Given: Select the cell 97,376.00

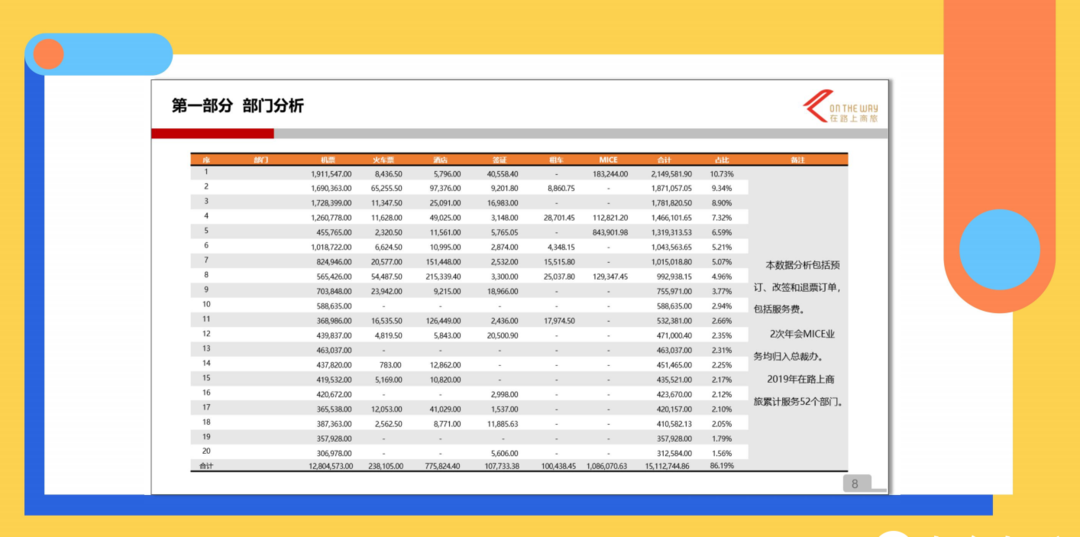Looking at the screenshot, I should pyautogui.click(x=445, y=188).
